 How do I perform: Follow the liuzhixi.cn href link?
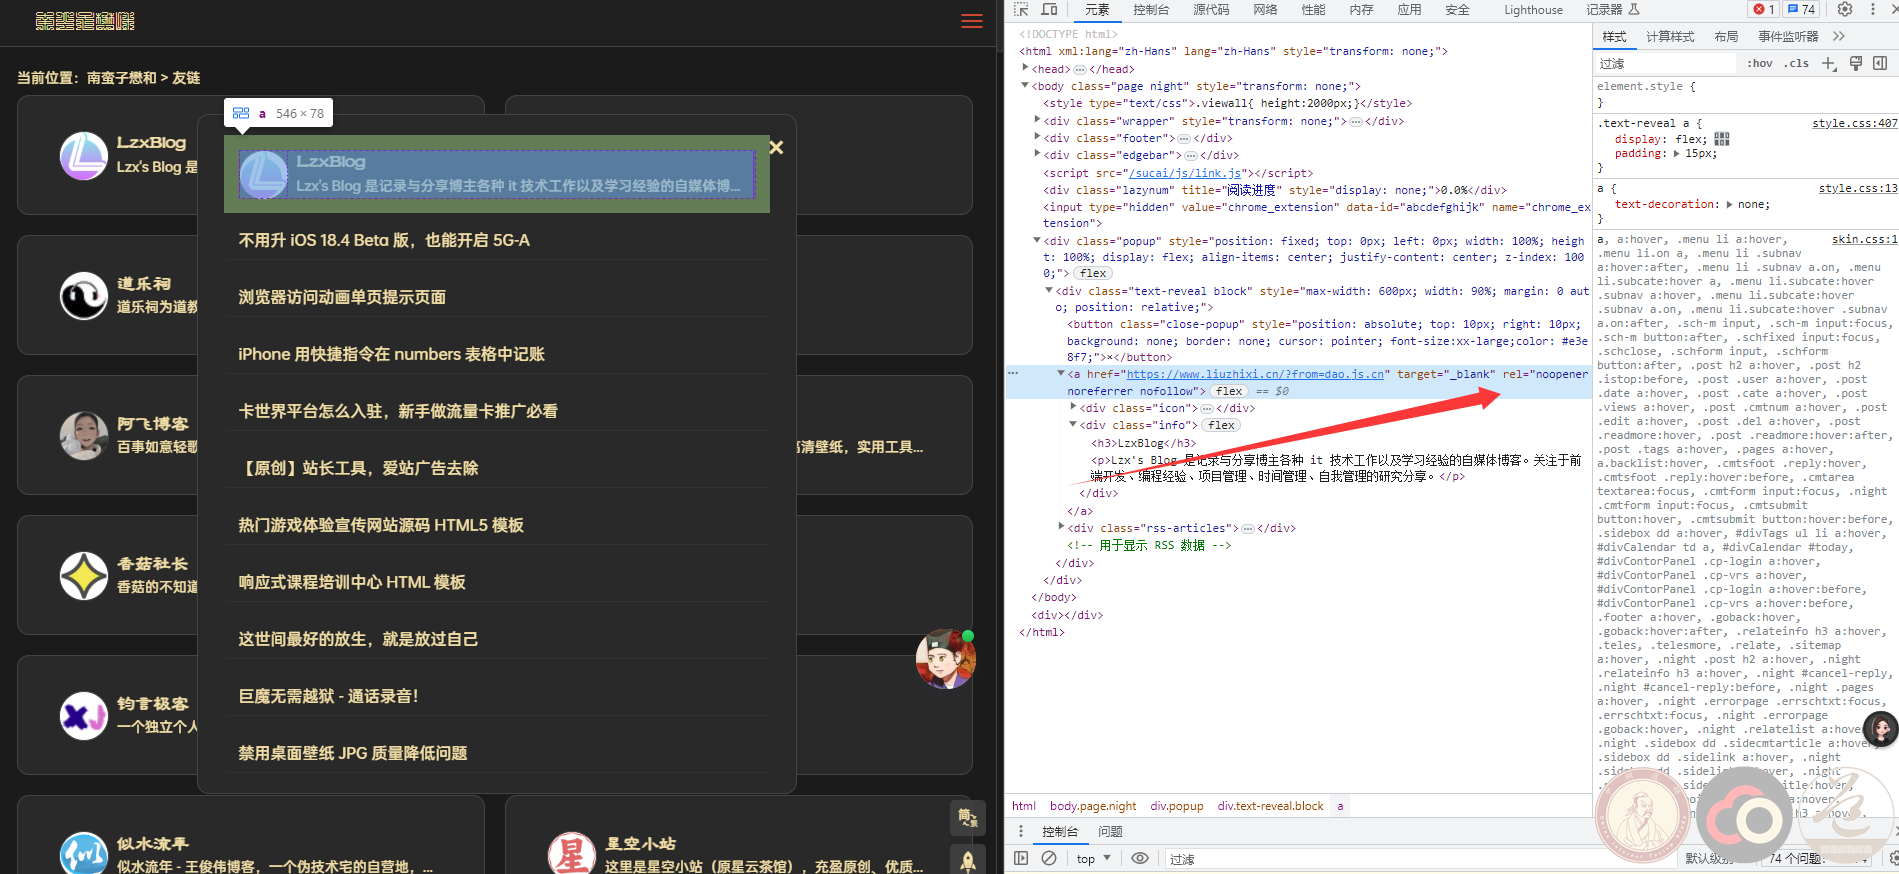pyautogui.click(x=1255, y=374)
